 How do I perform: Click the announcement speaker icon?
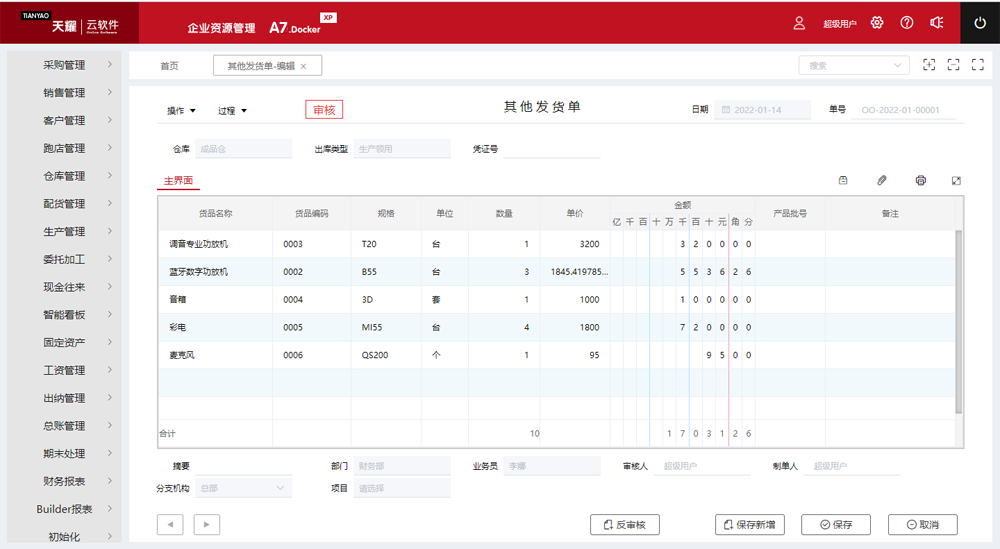point(937,23)
